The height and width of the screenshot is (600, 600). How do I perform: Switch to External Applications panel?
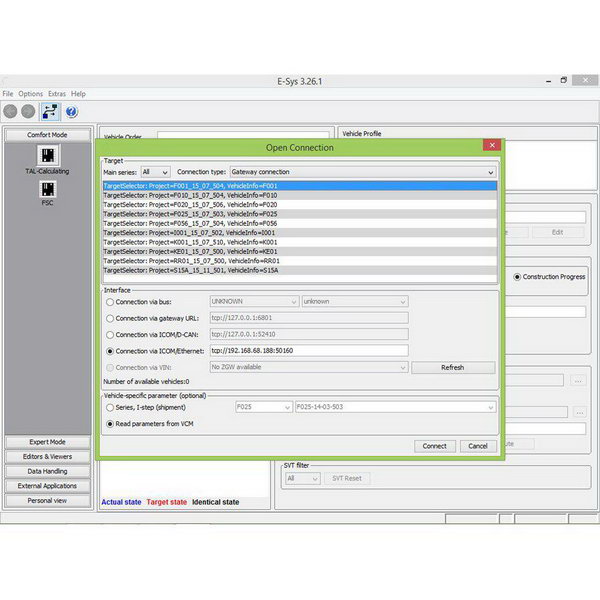click(47, 486)
